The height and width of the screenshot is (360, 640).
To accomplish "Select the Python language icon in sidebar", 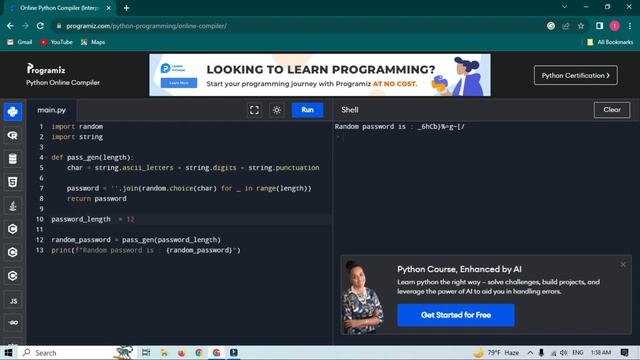I will pyautogui.click(x=13, y=112).
